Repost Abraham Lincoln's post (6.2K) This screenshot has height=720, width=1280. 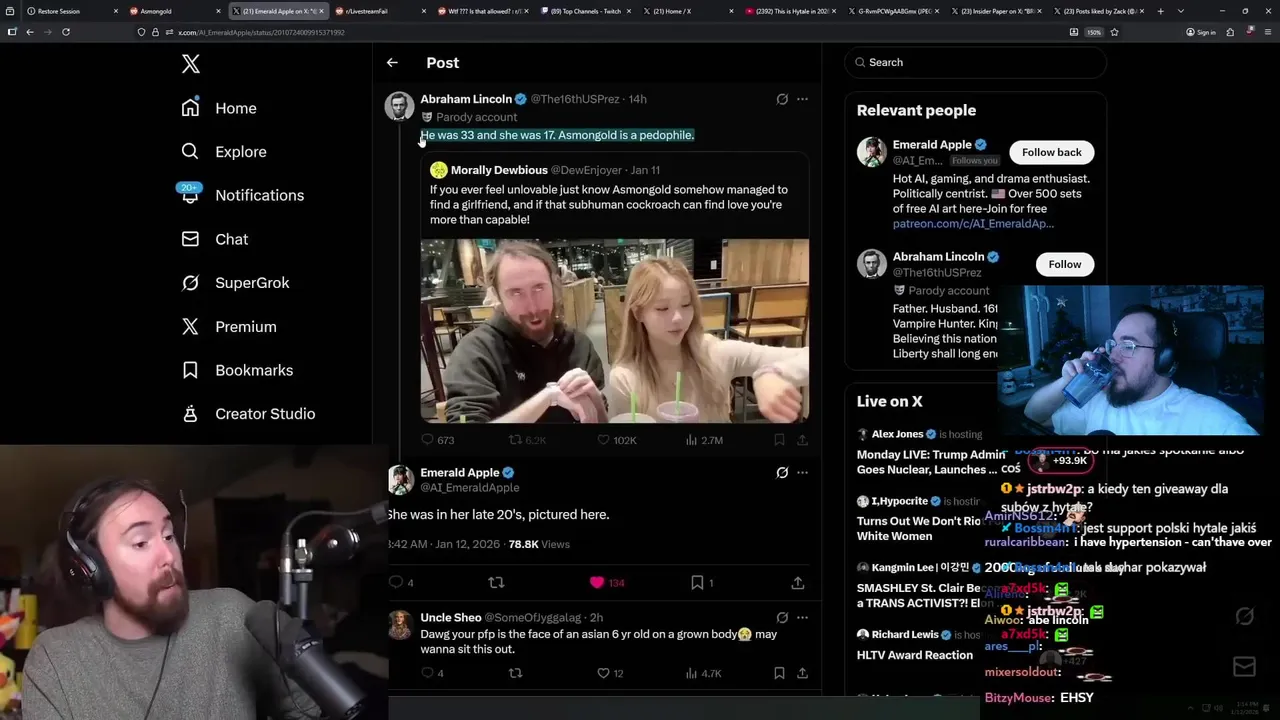tap(527, 440)
